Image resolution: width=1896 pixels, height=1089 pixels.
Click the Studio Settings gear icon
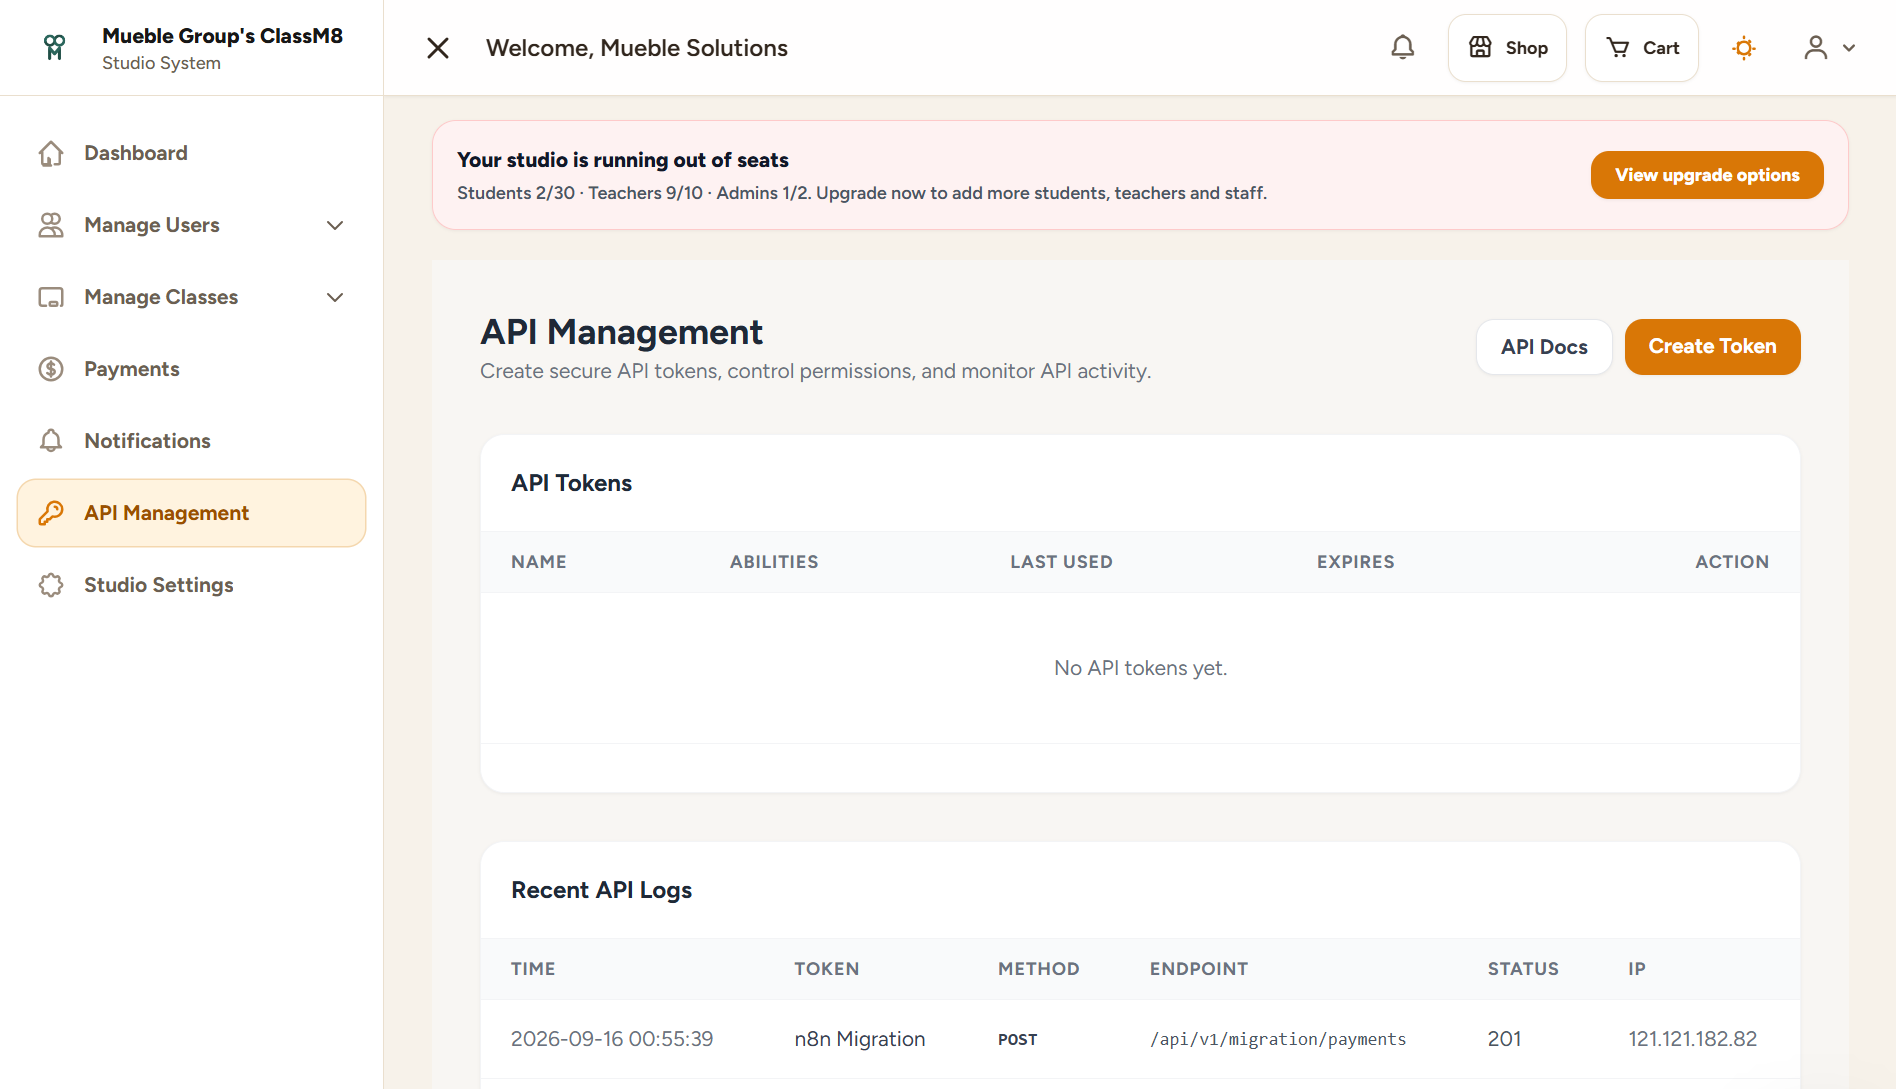51,585
